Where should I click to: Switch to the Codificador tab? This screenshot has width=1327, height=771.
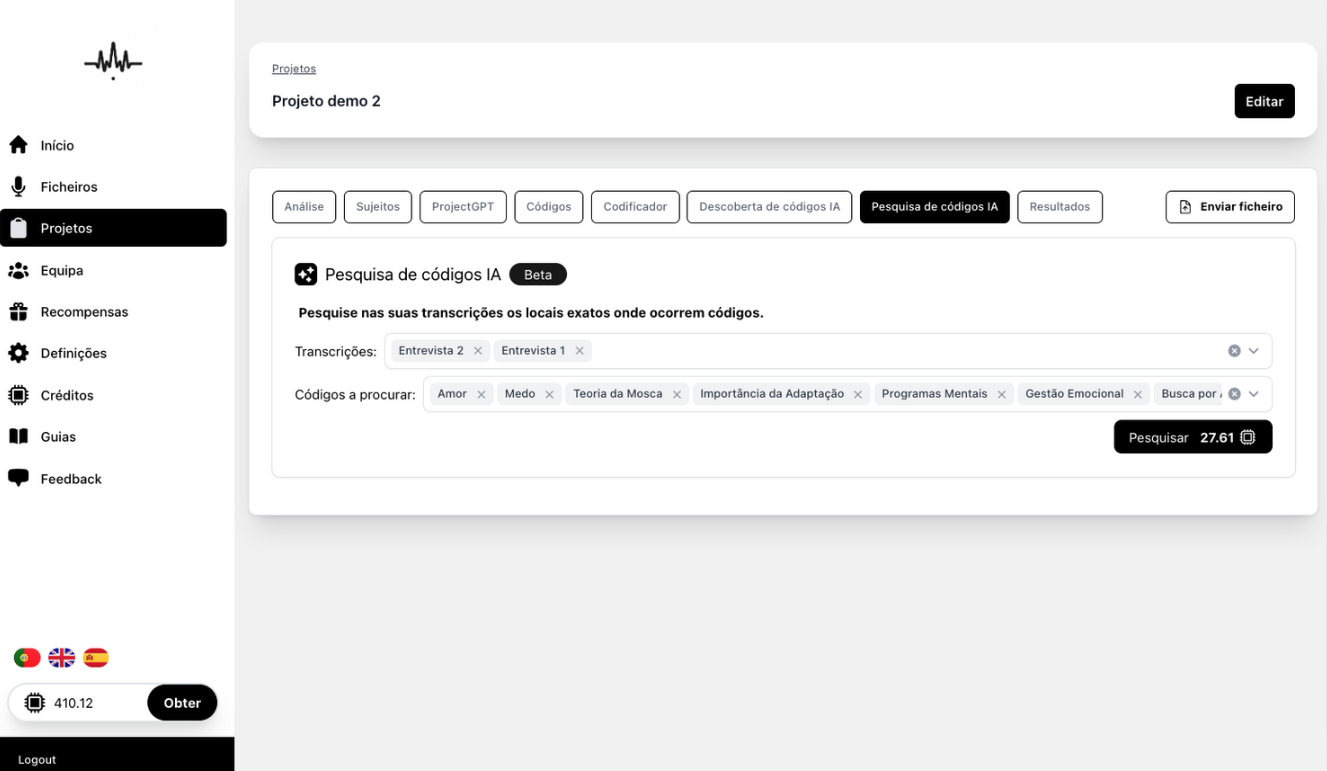(635, 207)
